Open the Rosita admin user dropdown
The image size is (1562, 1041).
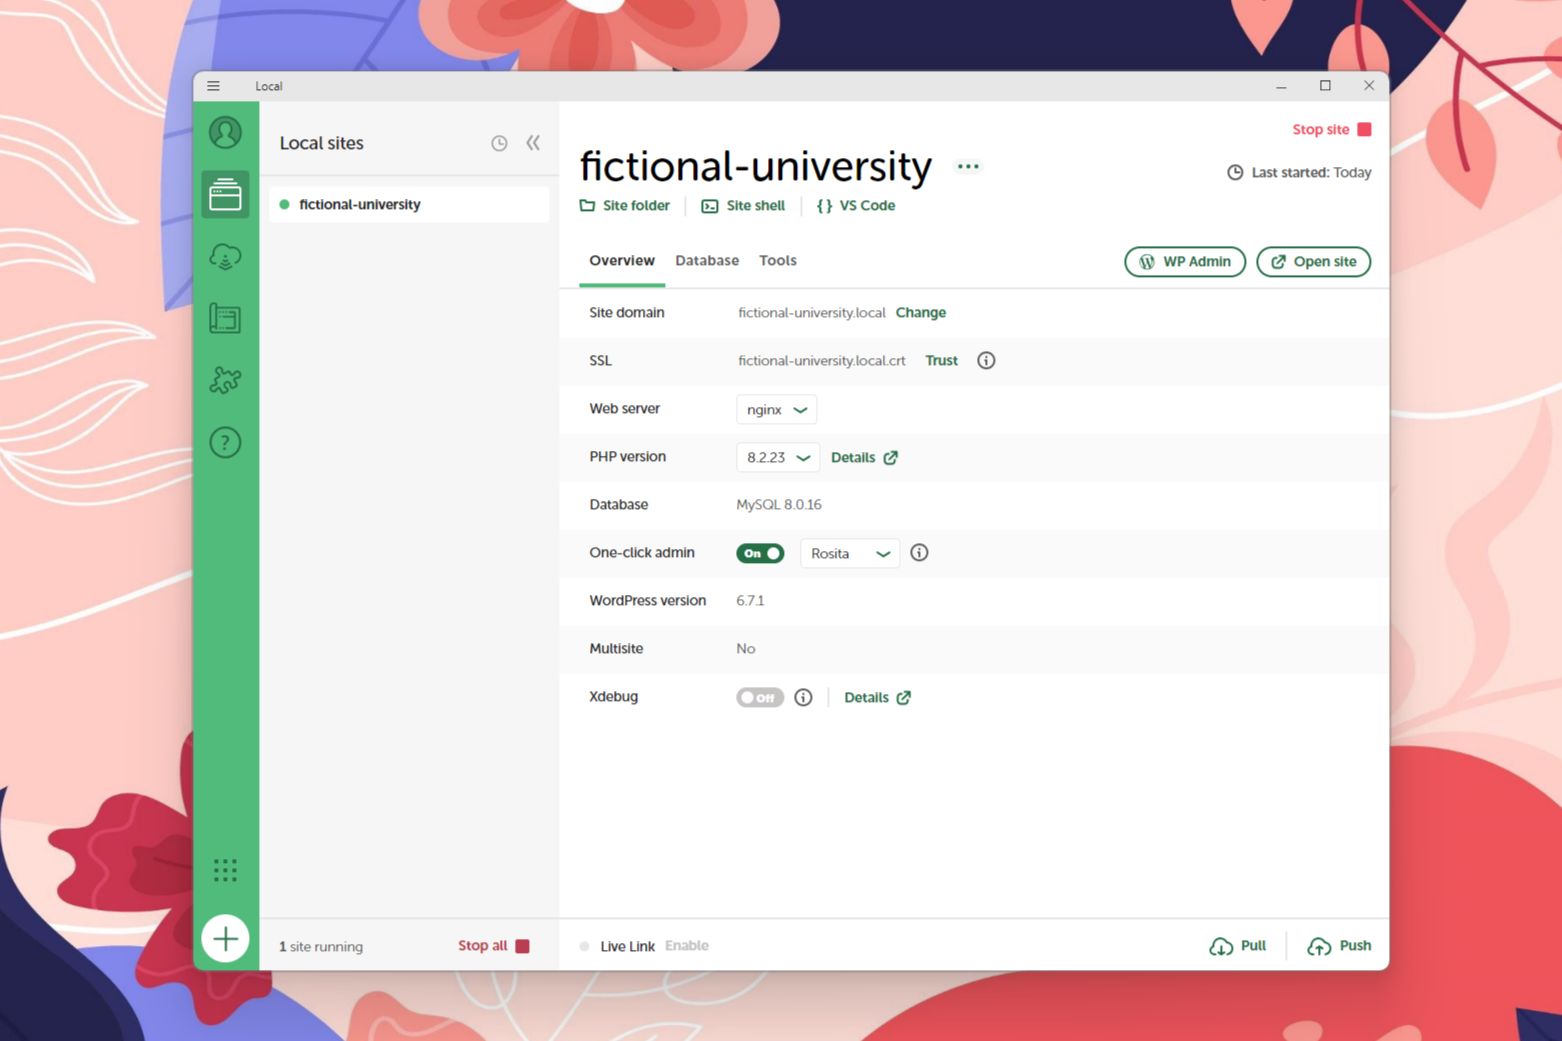click(849, 553)
